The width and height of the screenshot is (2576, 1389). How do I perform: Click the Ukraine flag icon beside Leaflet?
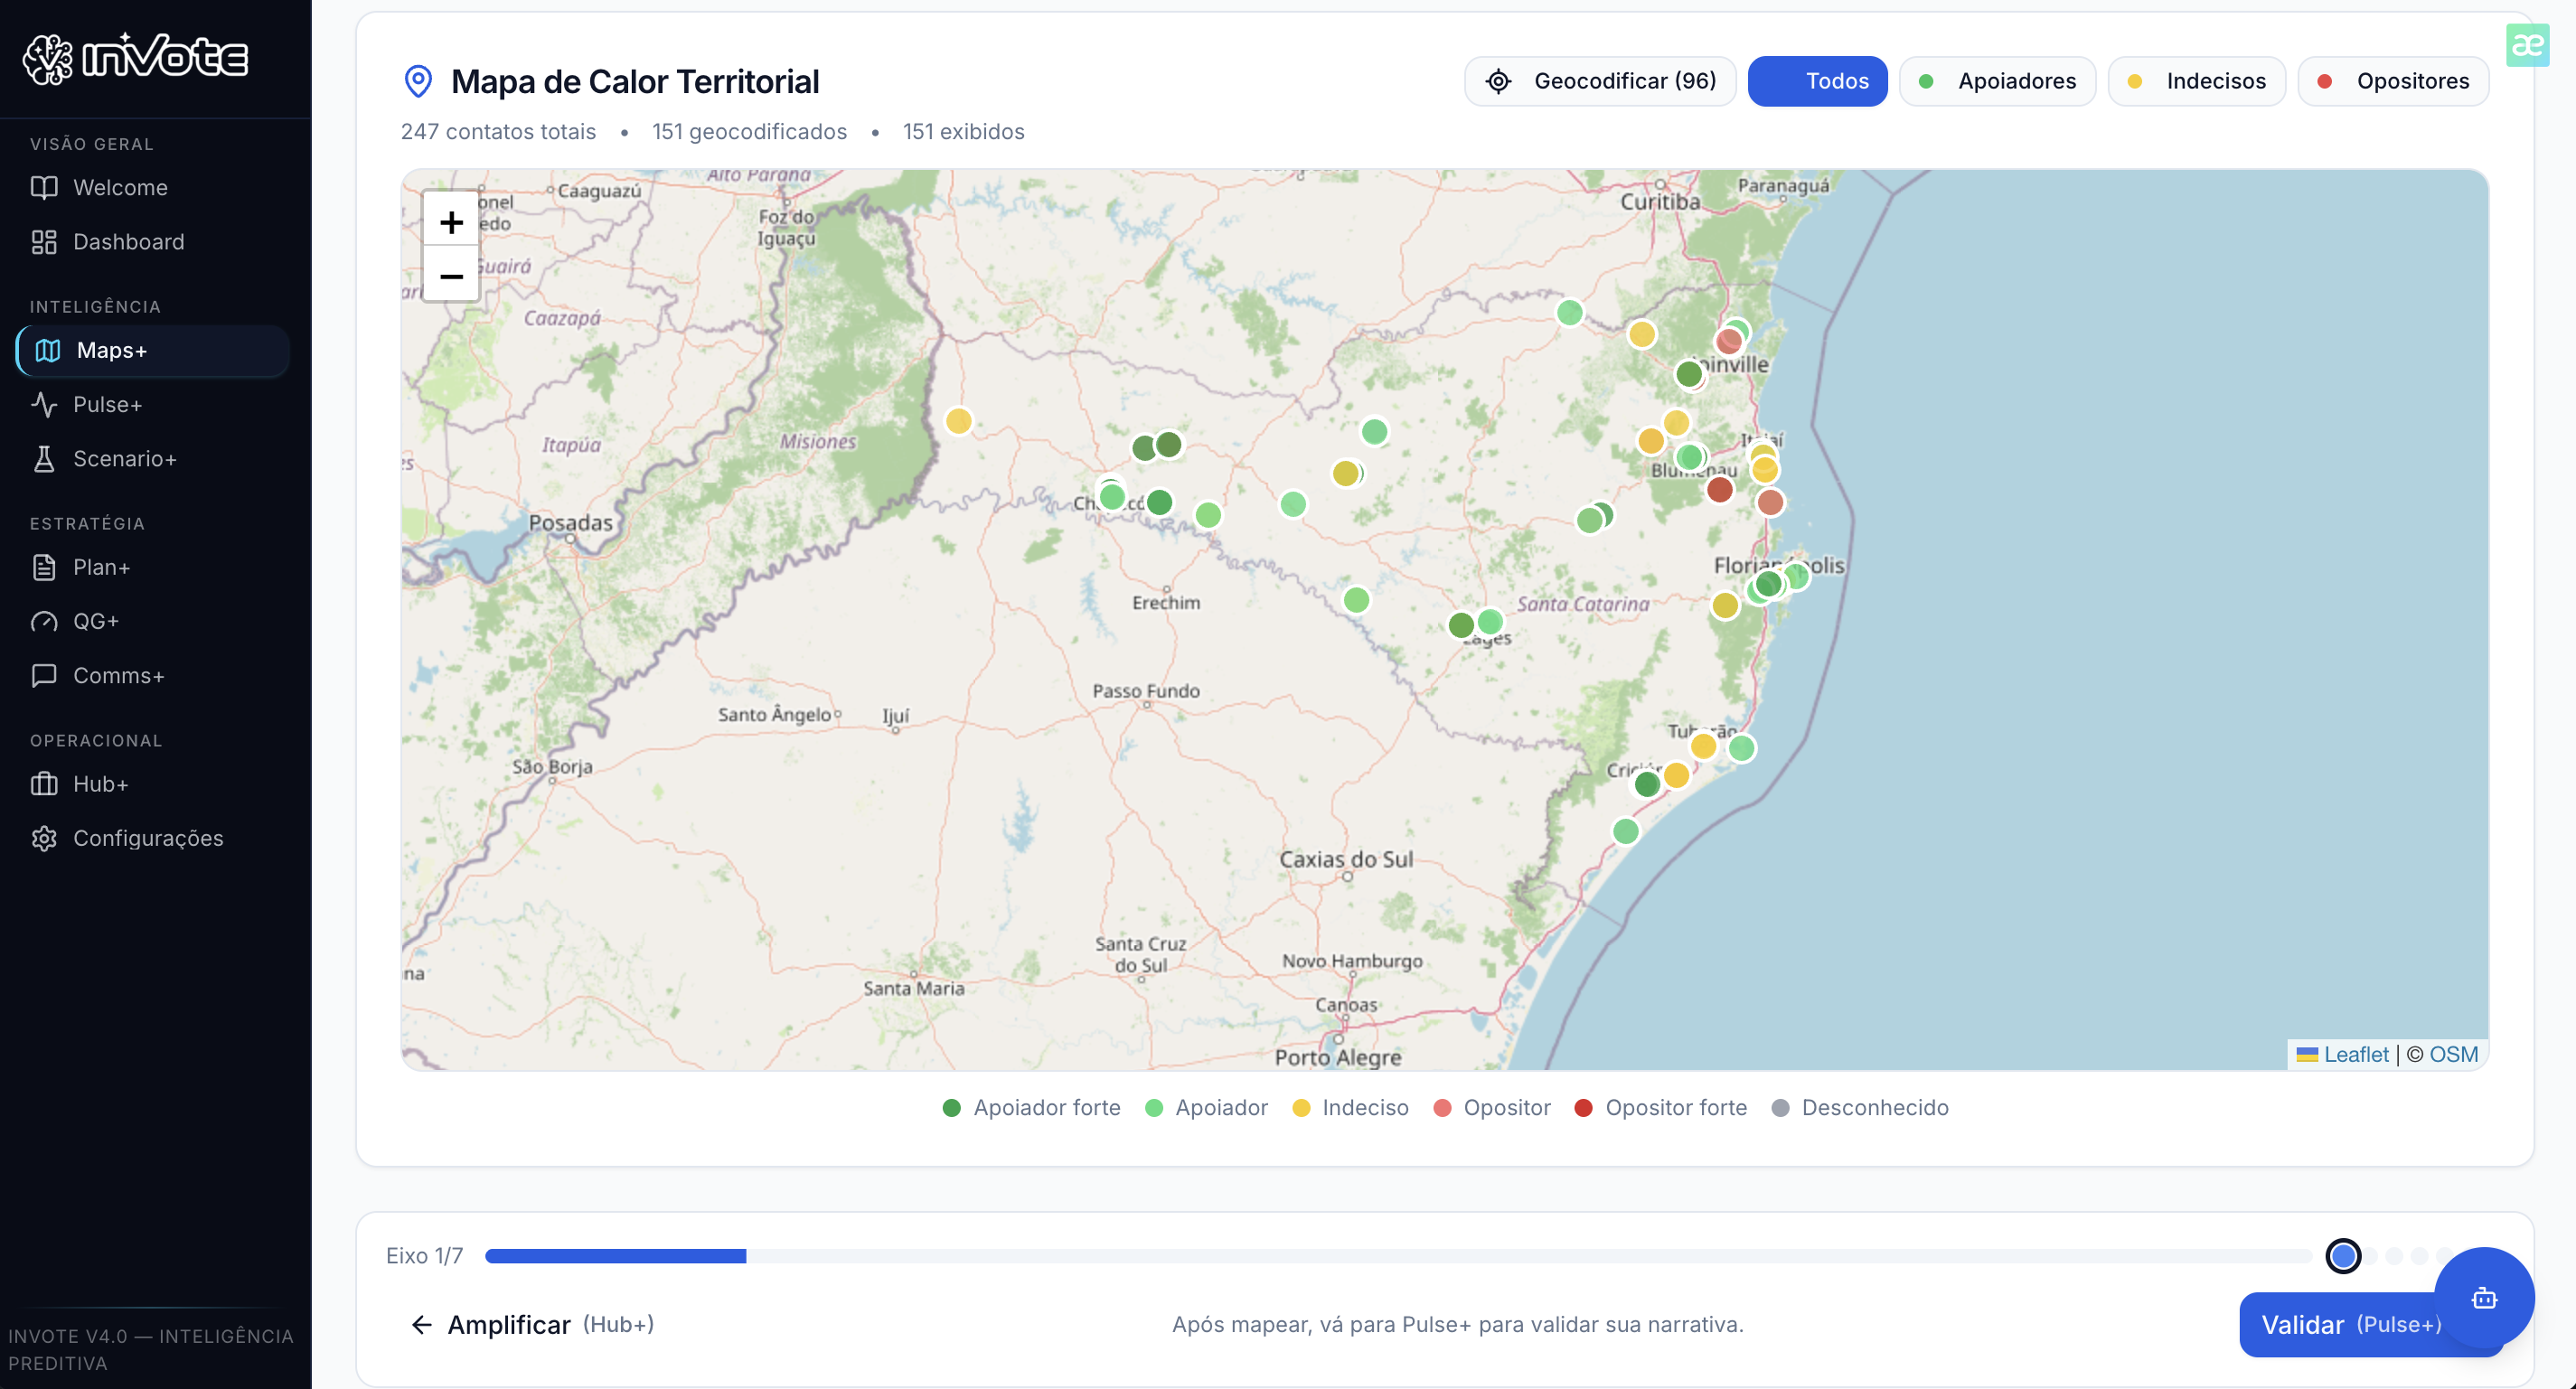click(2307, 1055)
